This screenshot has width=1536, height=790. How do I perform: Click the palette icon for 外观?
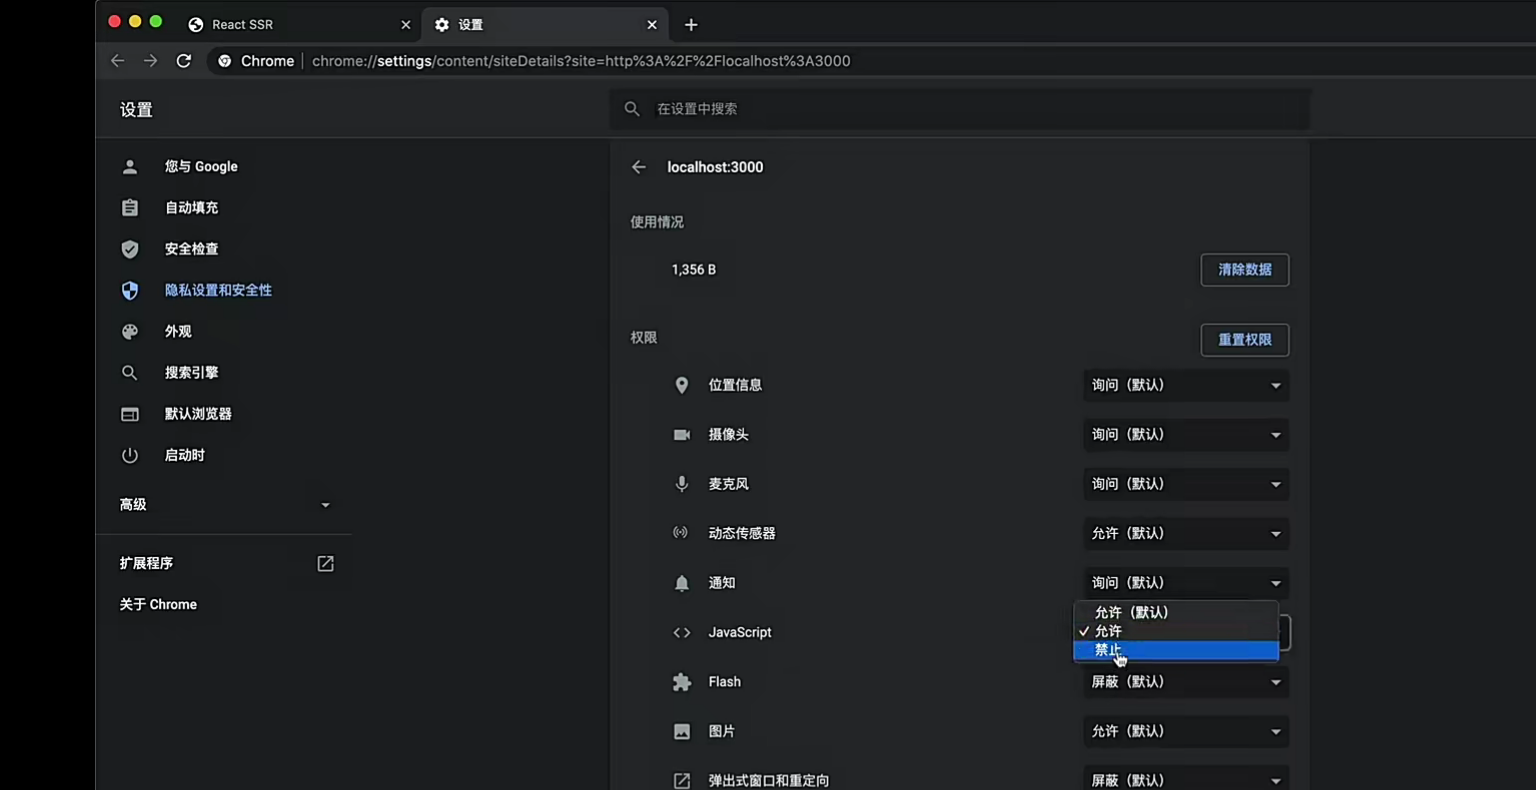point(130,332)
